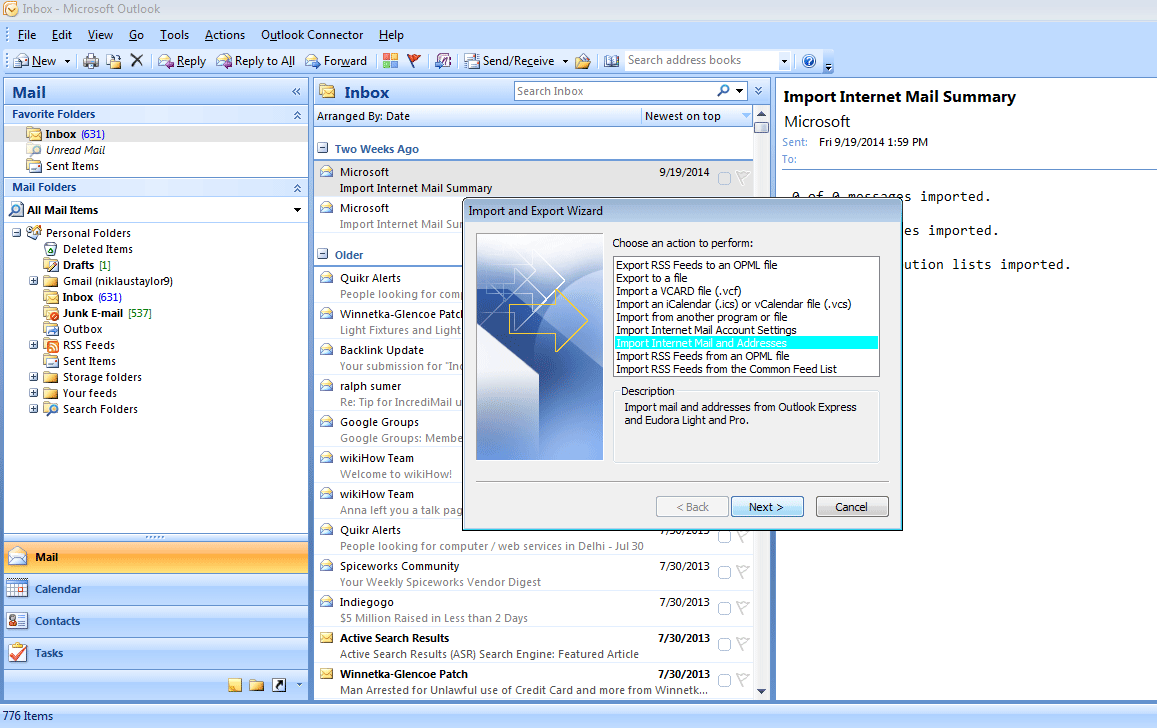1157x728 pixels.
Task: Collapse the Favorite Folders section
Action: click(297, 115)
